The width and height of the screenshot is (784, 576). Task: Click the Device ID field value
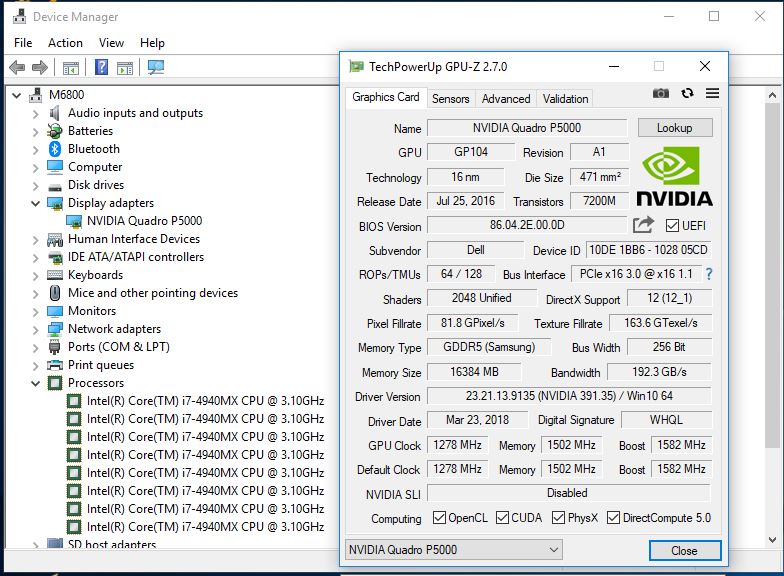(648, 250)
